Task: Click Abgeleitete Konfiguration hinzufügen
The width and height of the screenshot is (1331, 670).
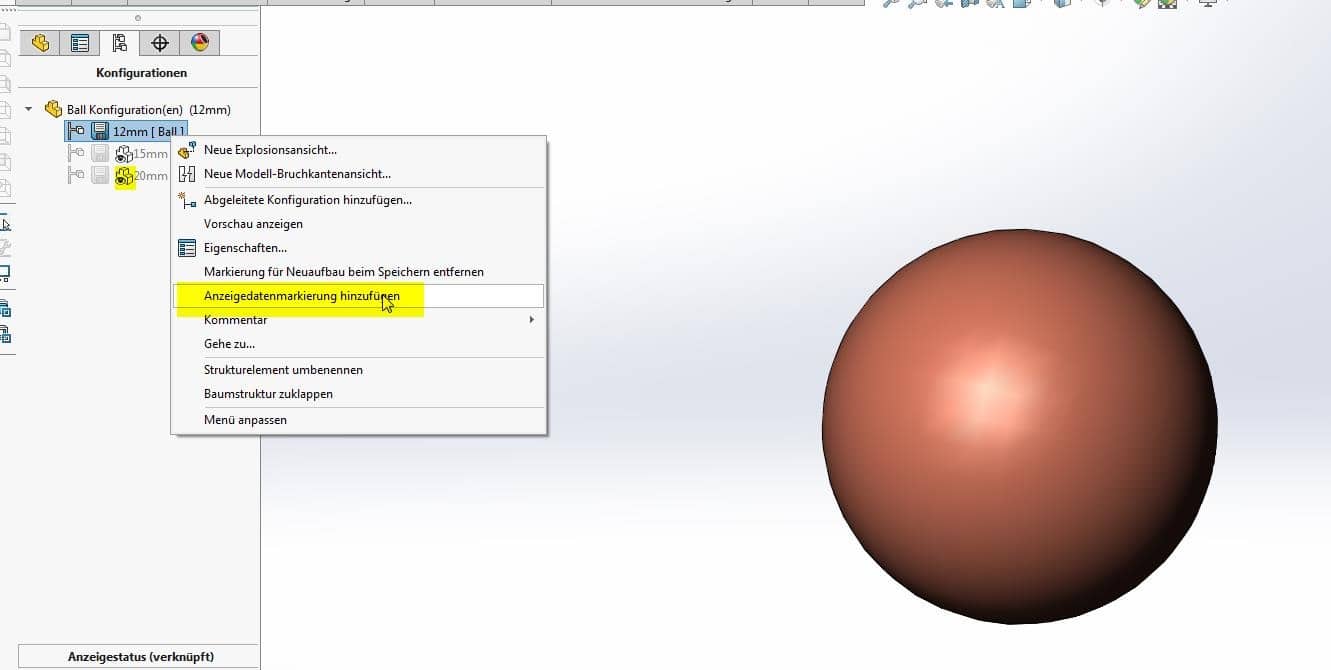Action: tap(307, 200)
